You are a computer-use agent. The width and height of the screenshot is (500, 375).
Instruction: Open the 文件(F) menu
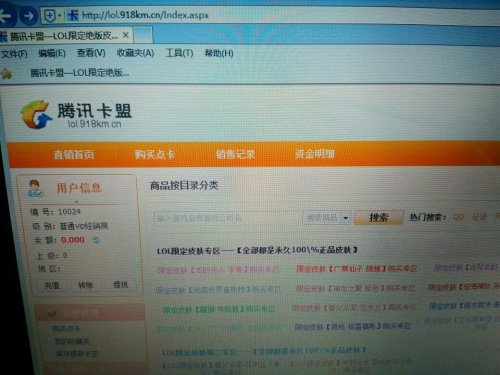pos(14,53)
